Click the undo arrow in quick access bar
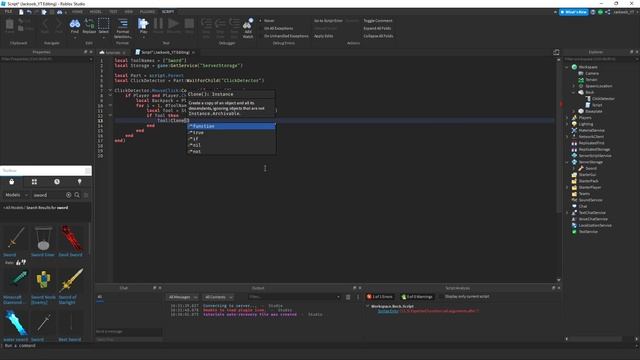 point(29,12)
